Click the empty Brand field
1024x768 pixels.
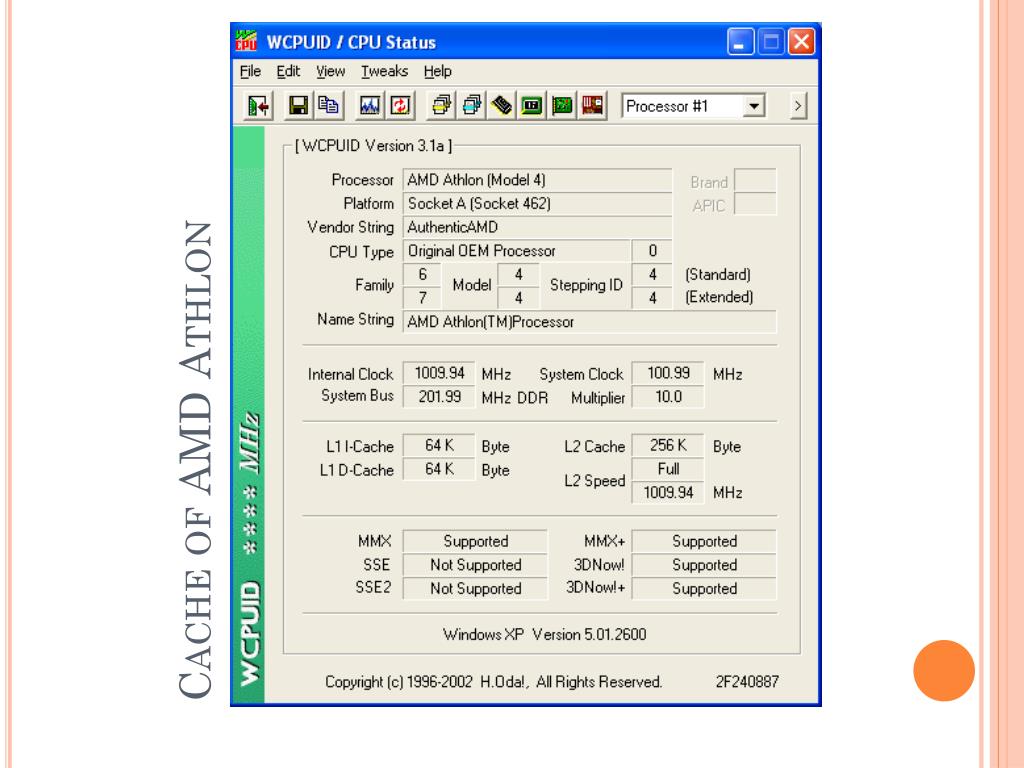(x=756, y=180)
